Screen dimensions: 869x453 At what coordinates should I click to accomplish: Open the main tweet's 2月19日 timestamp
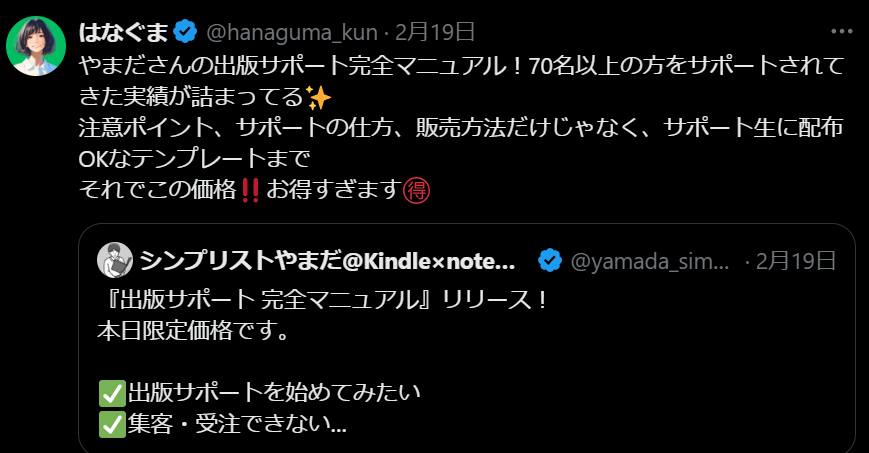434,32
